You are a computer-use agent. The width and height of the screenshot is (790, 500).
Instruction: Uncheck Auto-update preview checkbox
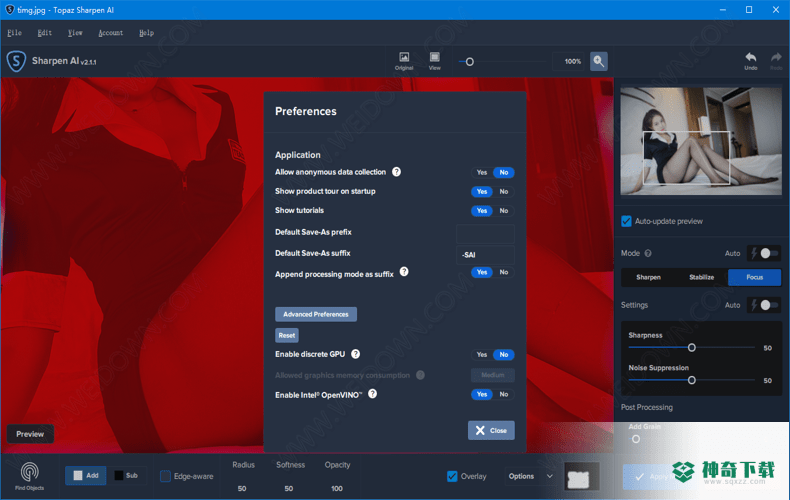pyautogui.click(x=626, y=221)
